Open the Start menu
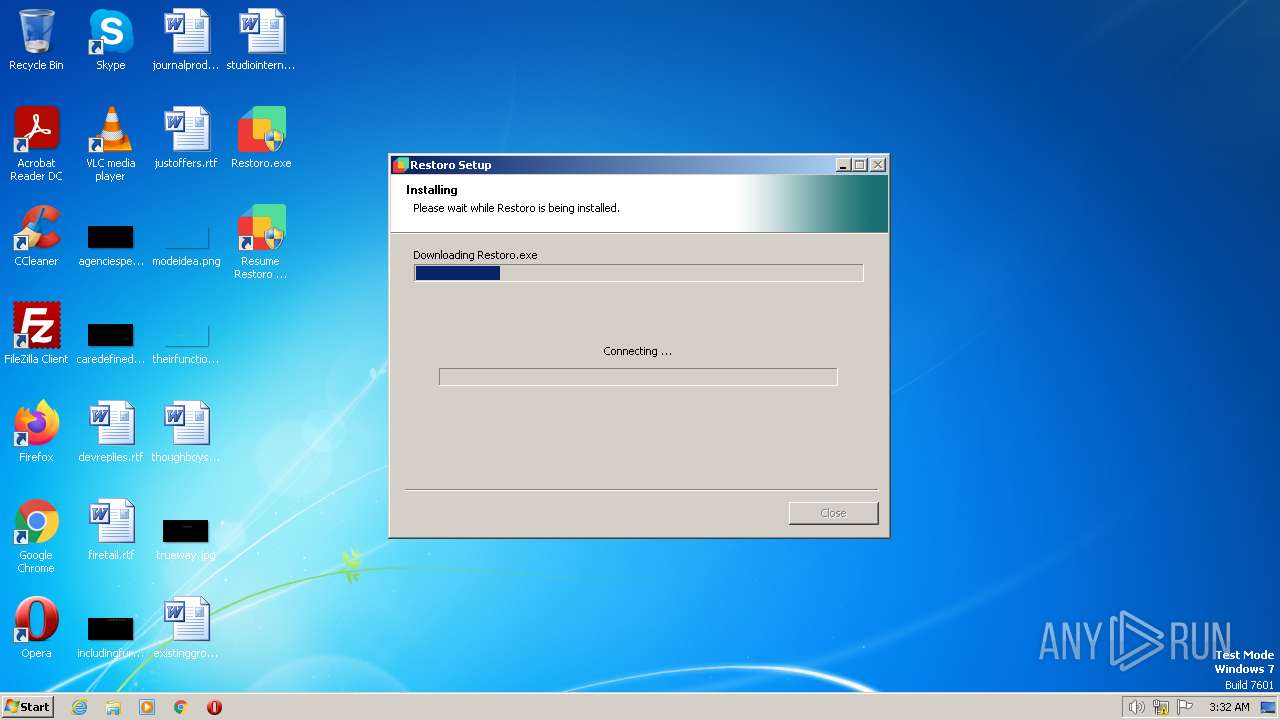The width and height of the screenshot is (1280, 720). coord(28,706)
